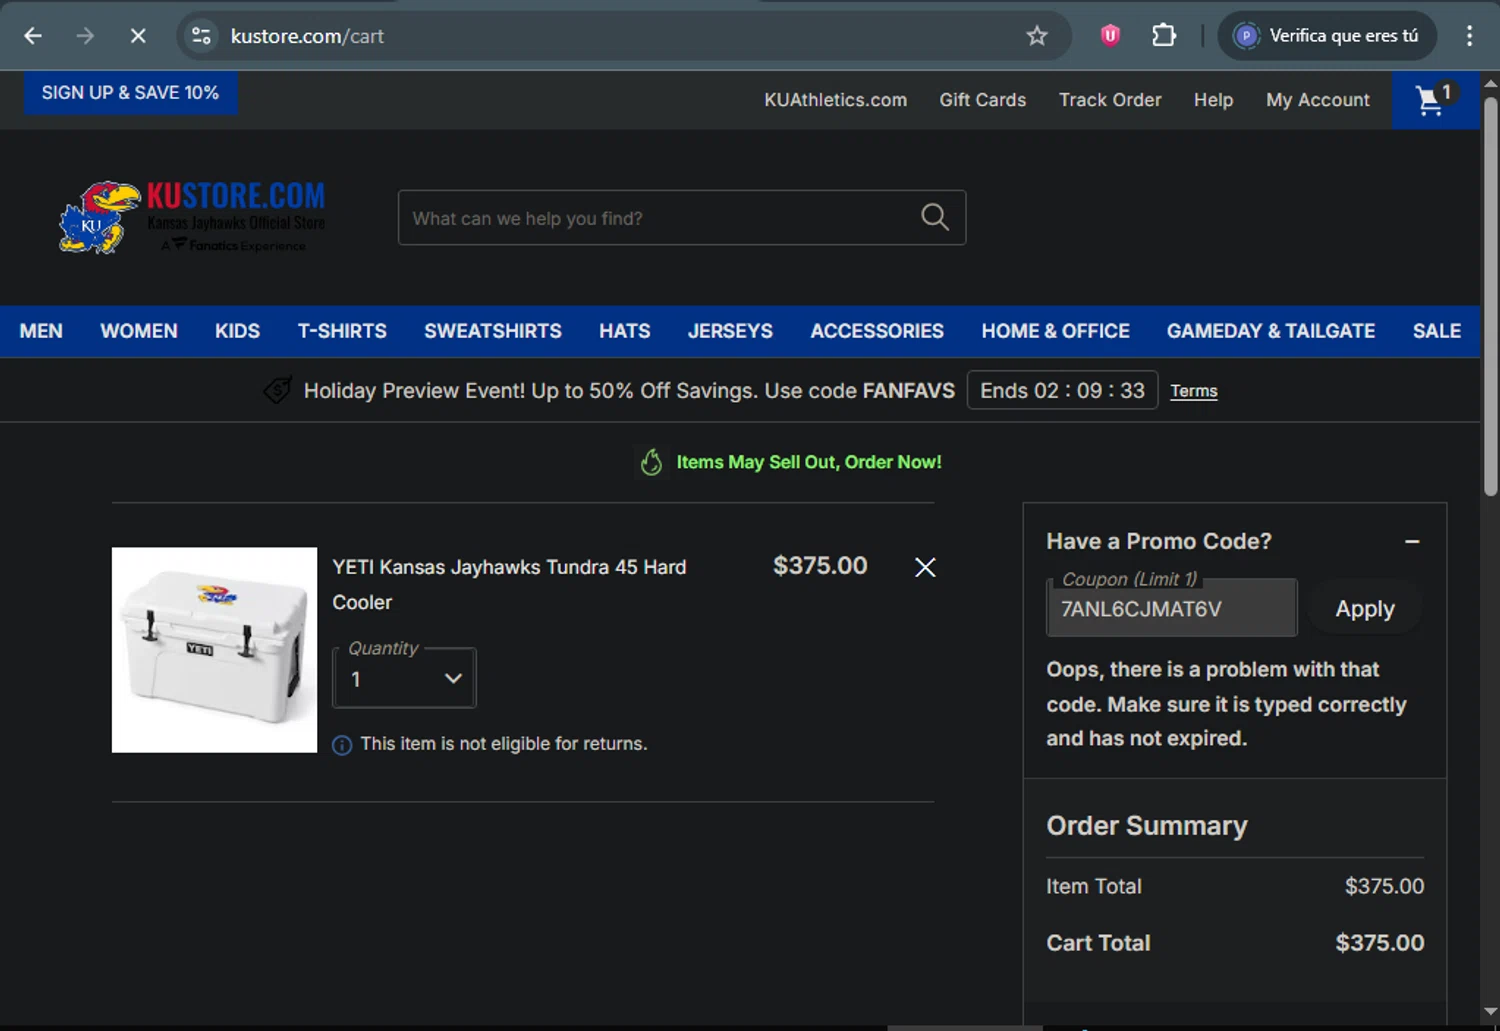Click the $375.00 product price
The width and height of the screenshot is (1500, 1031).
(x=820, y=566)
